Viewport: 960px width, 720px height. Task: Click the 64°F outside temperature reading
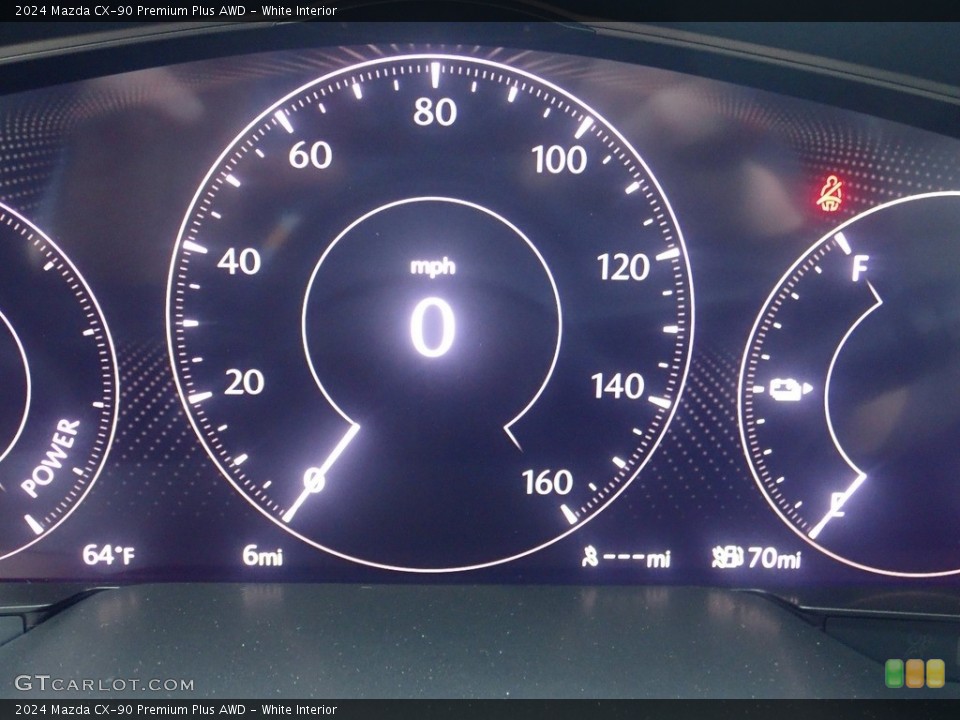pyautogui.click(x=108, y=555)
